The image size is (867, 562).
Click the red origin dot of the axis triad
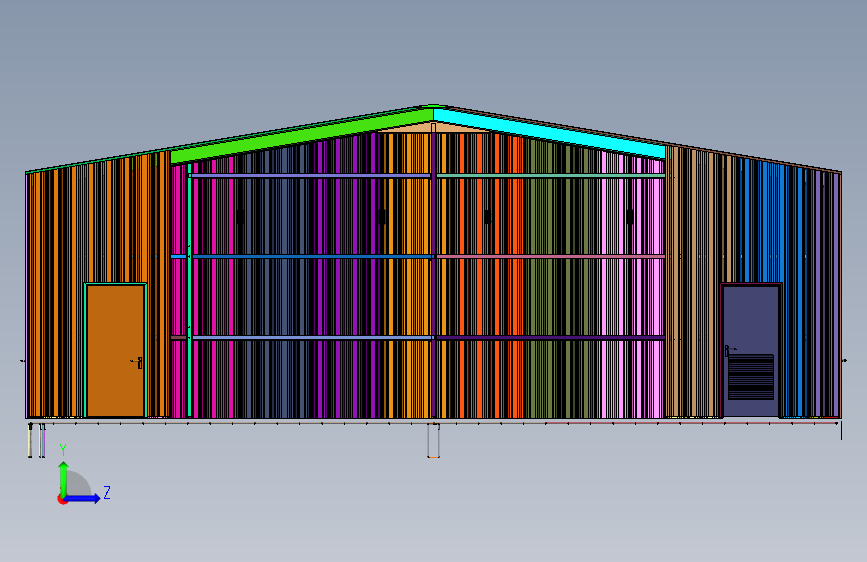(x=61, y=500)
